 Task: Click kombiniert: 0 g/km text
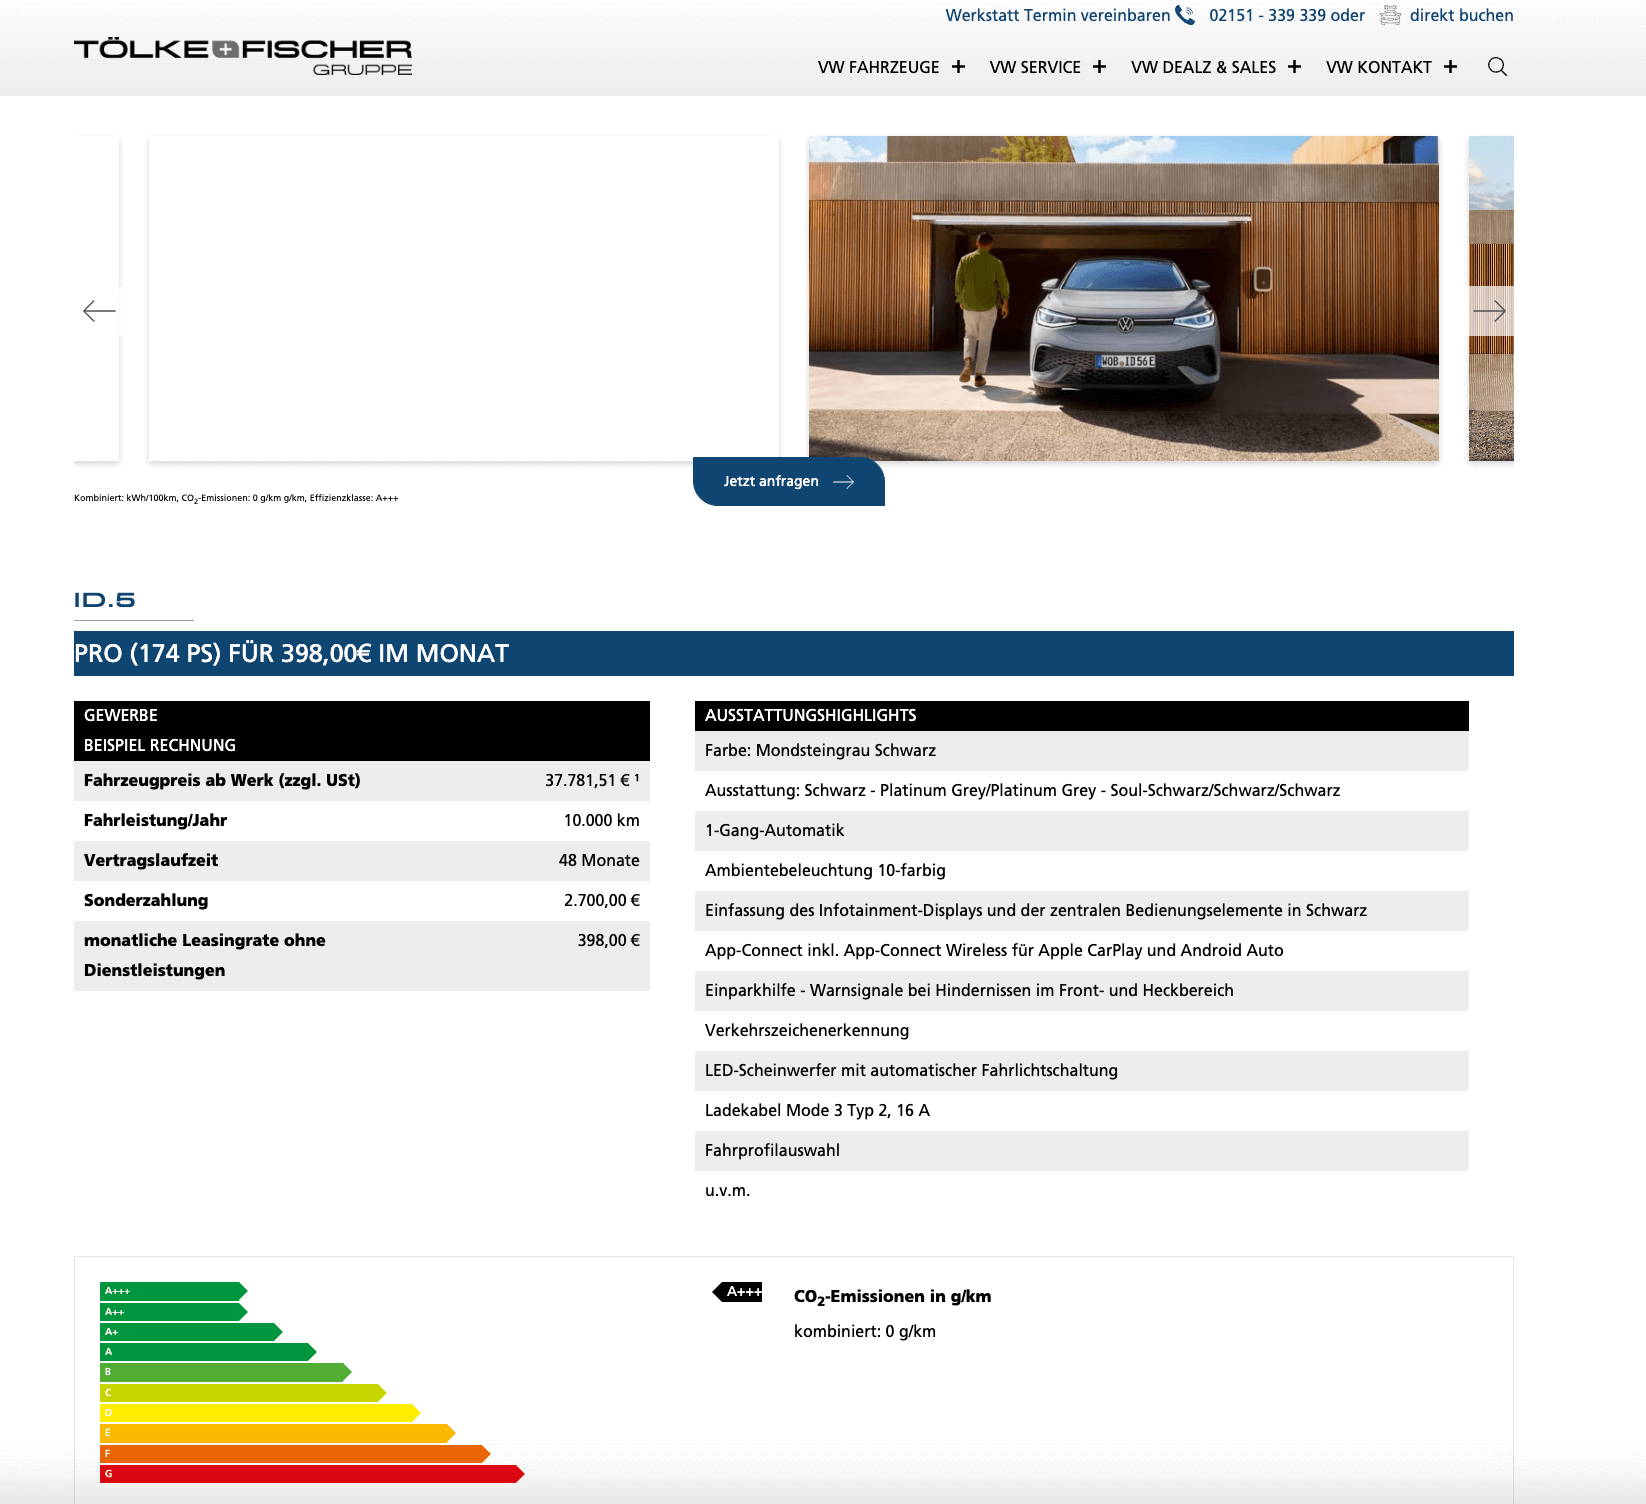point(865,1332)
